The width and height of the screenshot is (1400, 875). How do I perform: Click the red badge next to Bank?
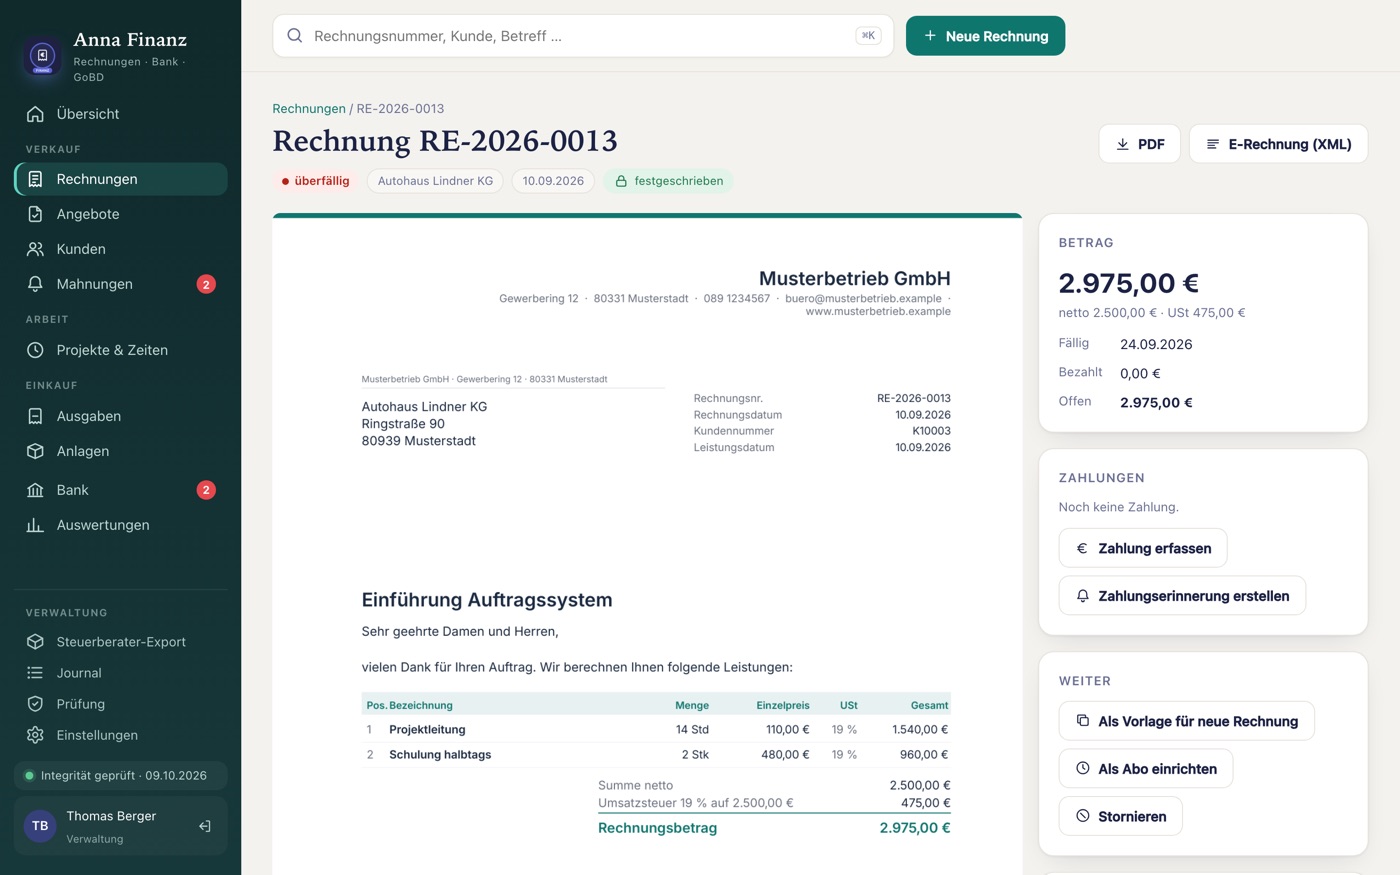point(206,490)
